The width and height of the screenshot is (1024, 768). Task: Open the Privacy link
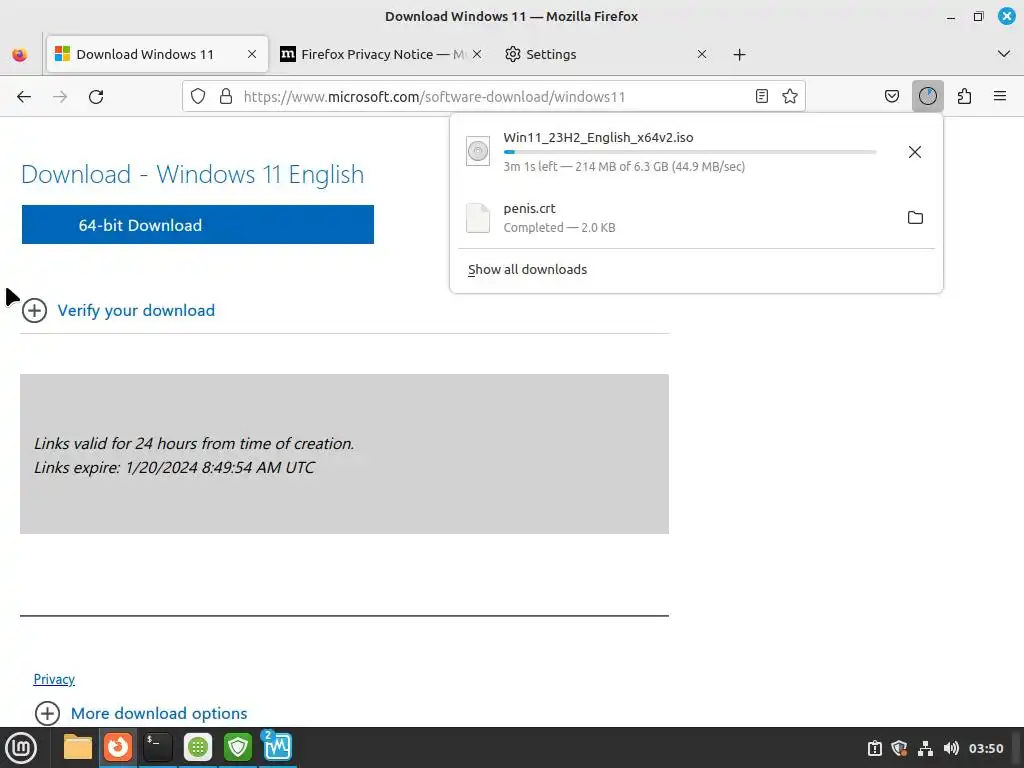click(54, 679)
